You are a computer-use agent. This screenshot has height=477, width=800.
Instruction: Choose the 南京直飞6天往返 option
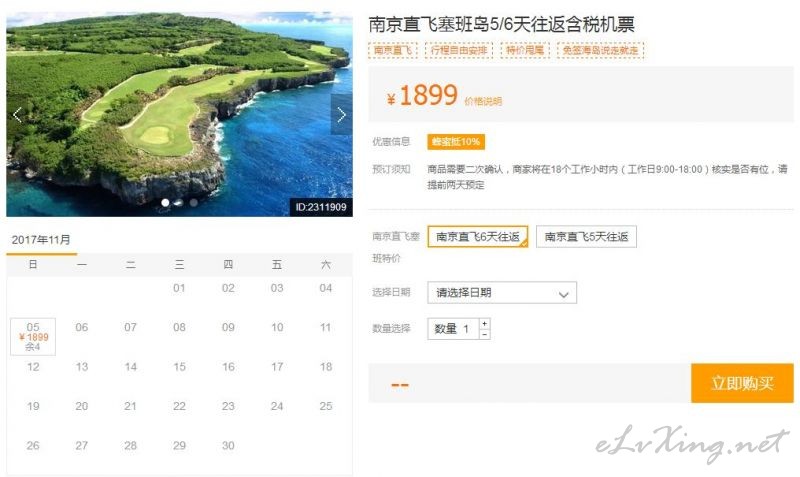[478, 237]
